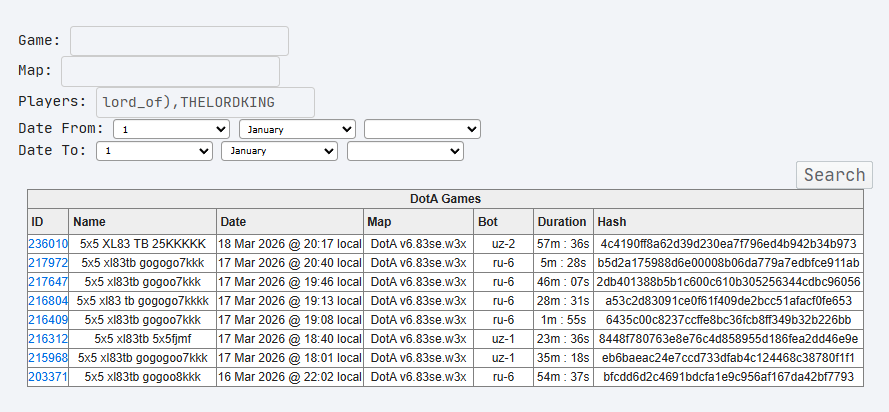This screenshot has height=412, width=889.
Task: Click the Map input field
Action: click(x=170, y=71)
